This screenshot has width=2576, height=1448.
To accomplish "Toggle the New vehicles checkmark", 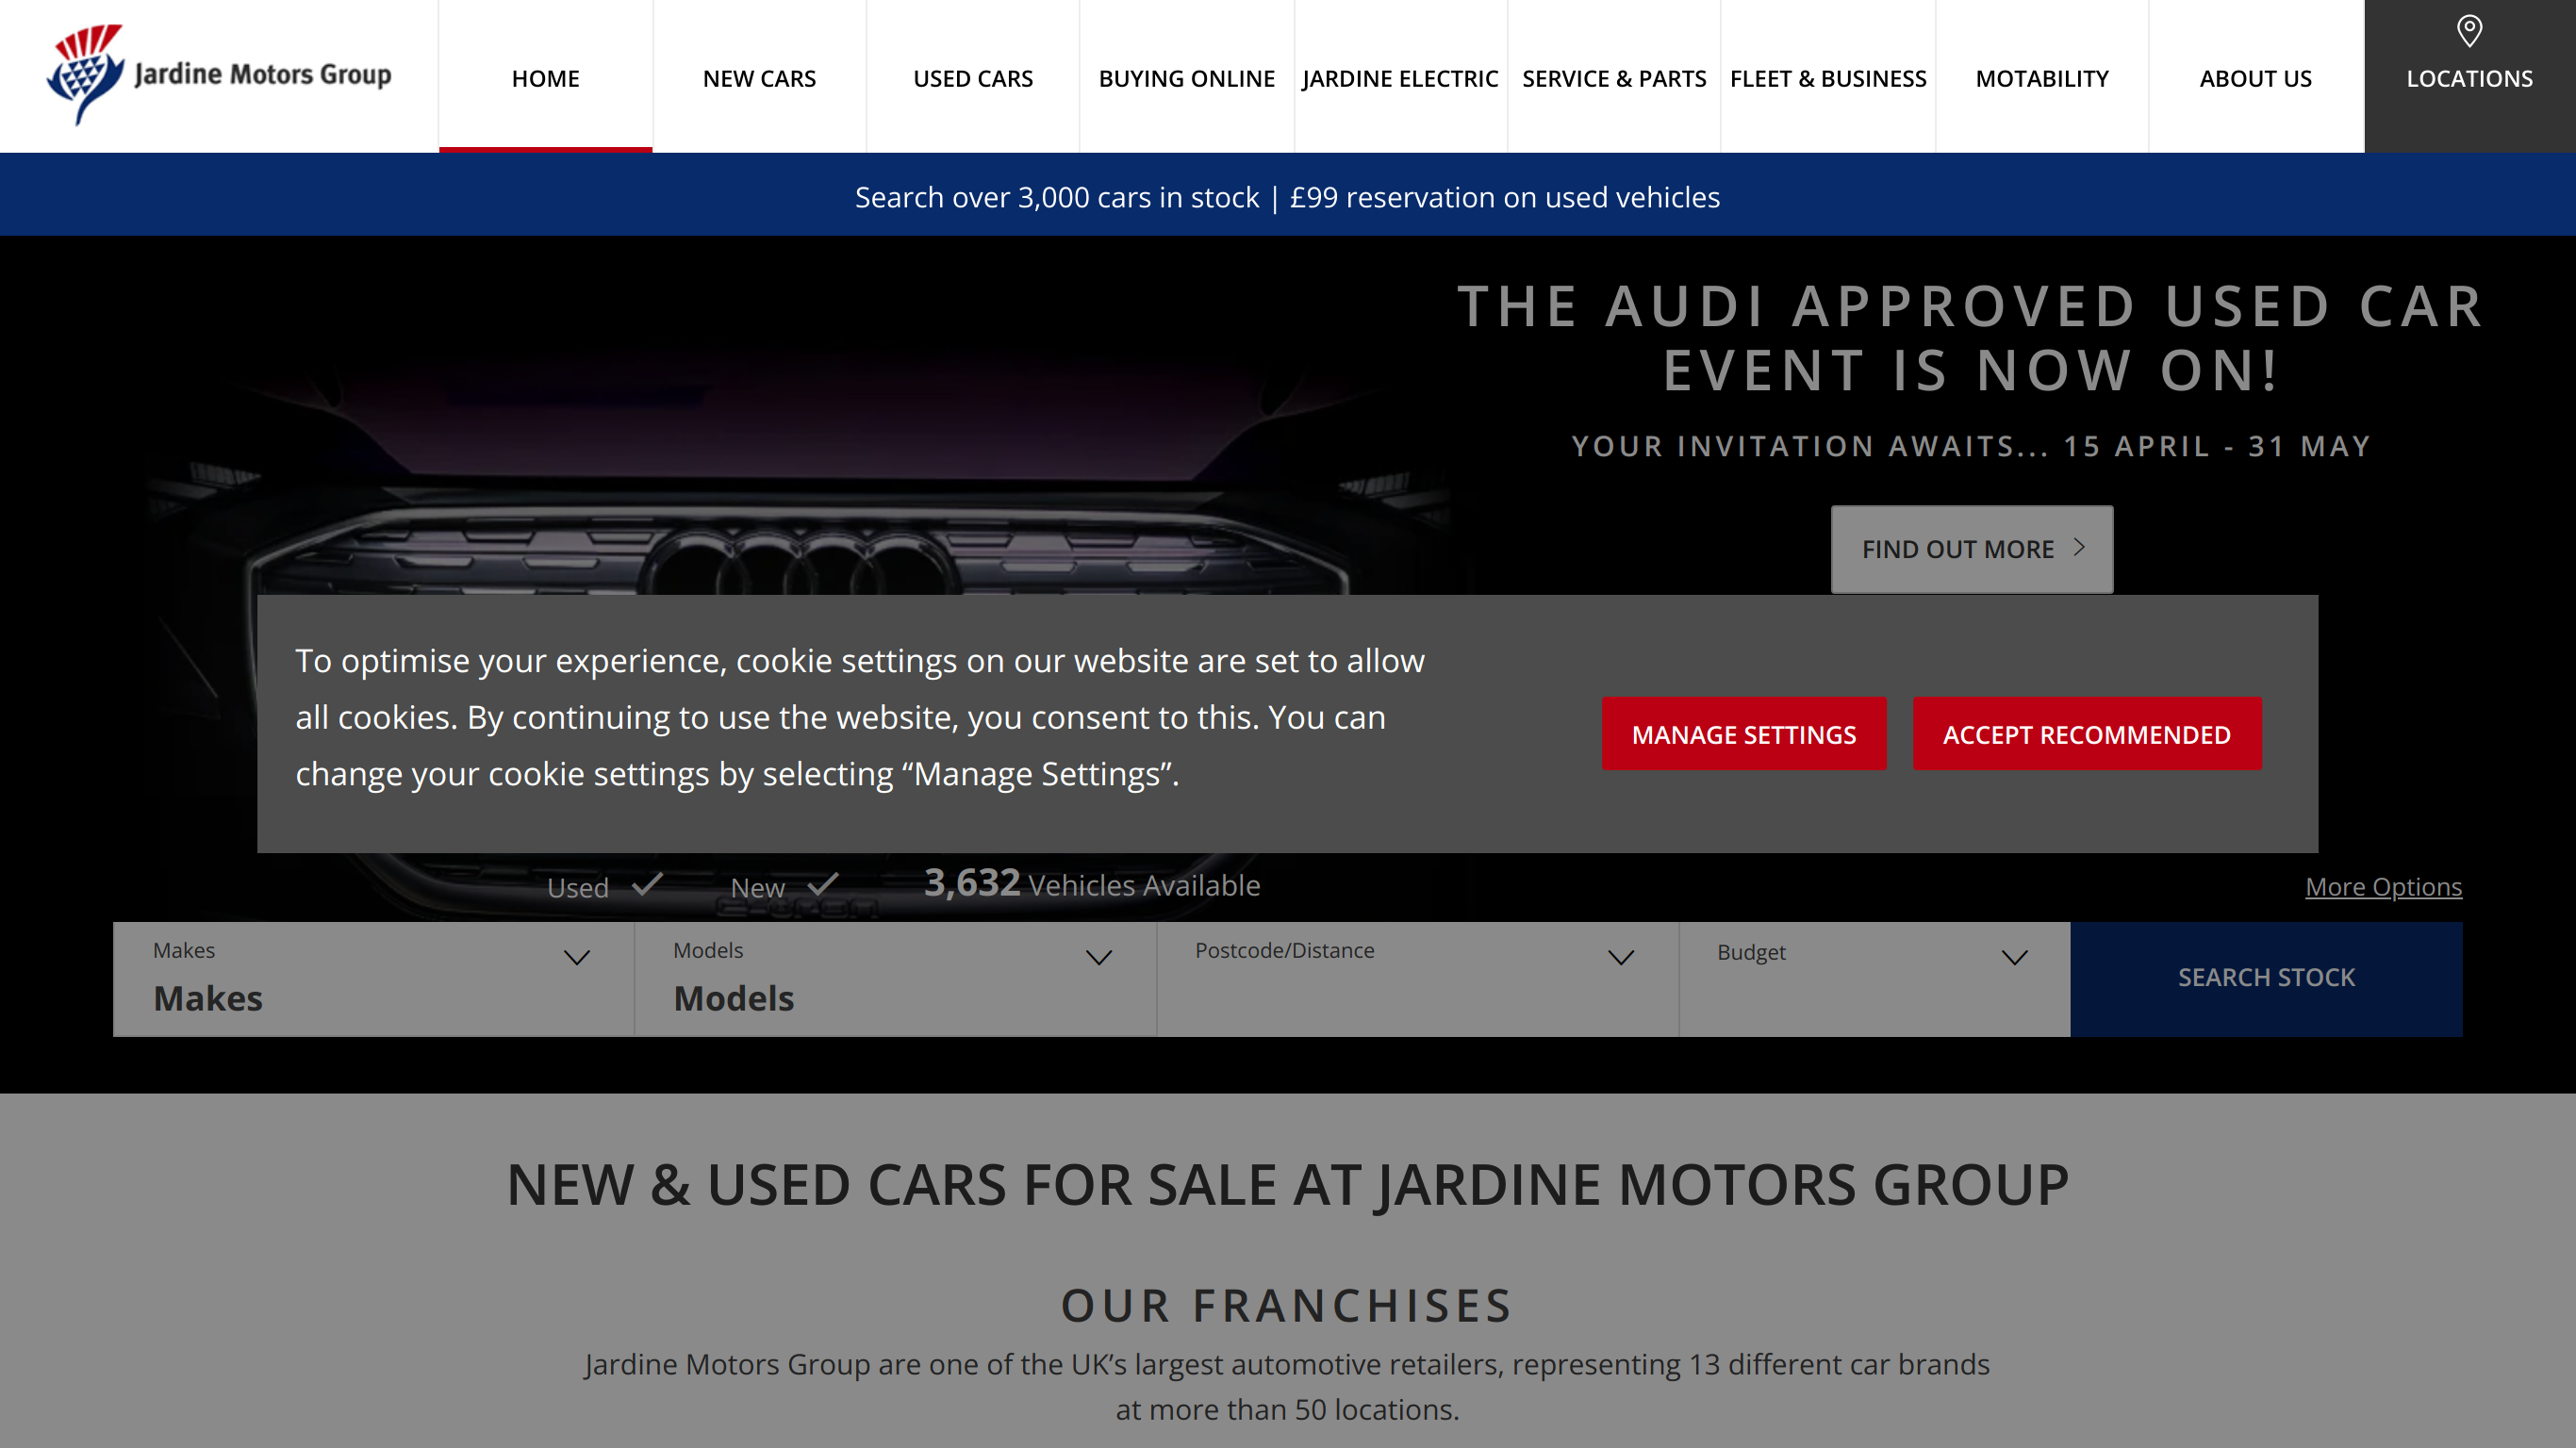I will coord(823,884).
